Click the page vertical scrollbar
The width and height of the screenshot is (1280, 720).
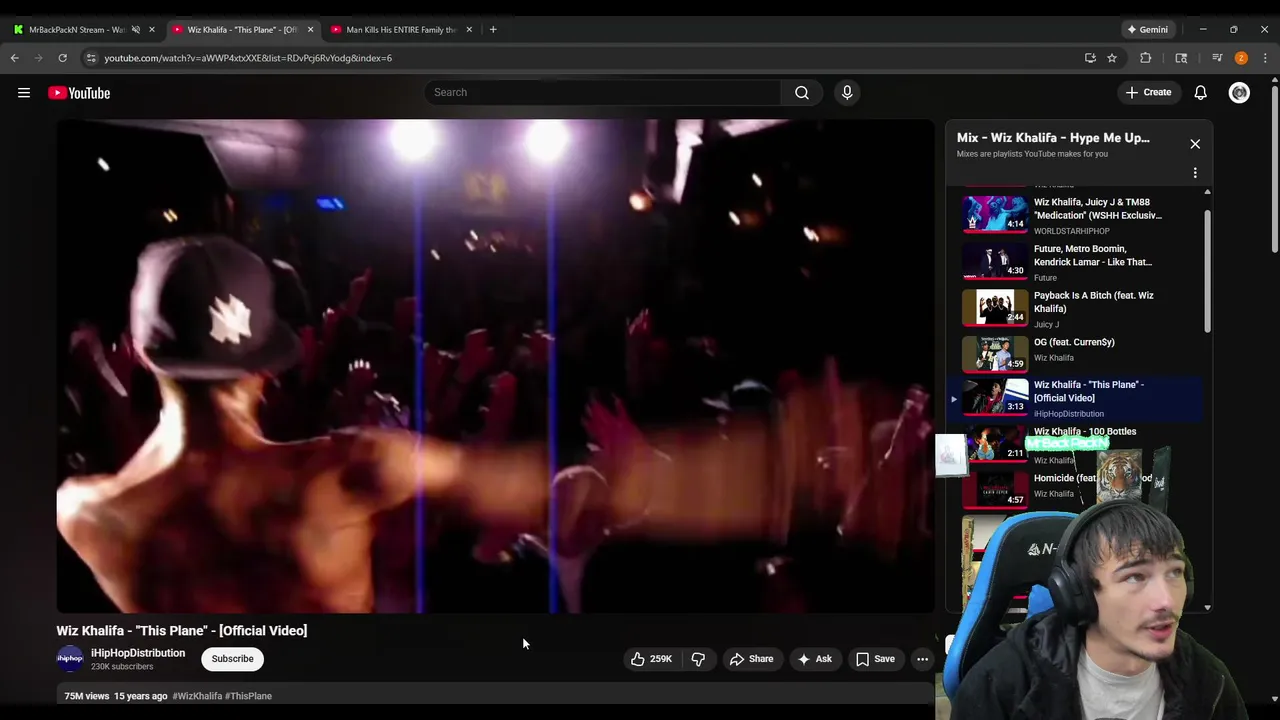tap(1274, 170)
